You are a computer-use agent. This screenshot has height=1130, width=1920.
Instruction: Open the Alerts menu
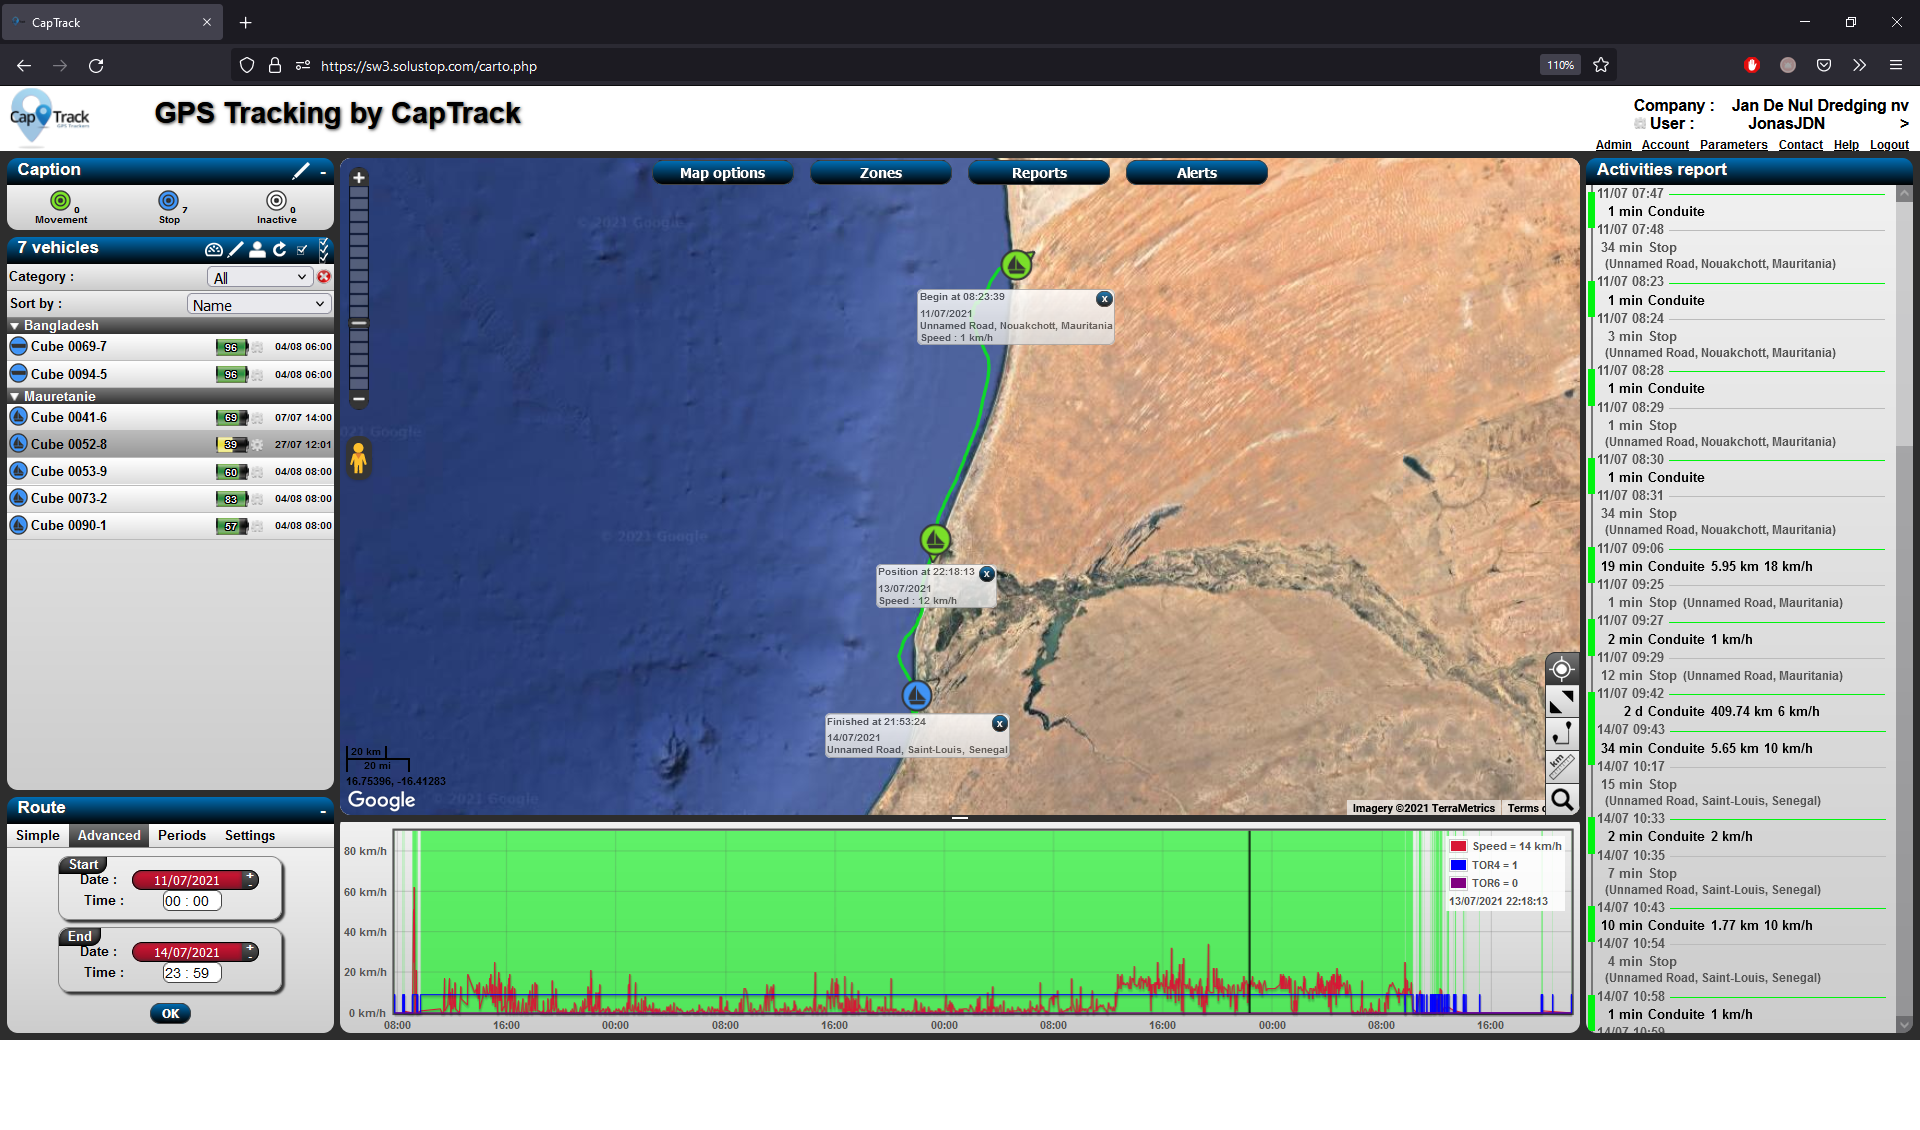(1196, 173)
